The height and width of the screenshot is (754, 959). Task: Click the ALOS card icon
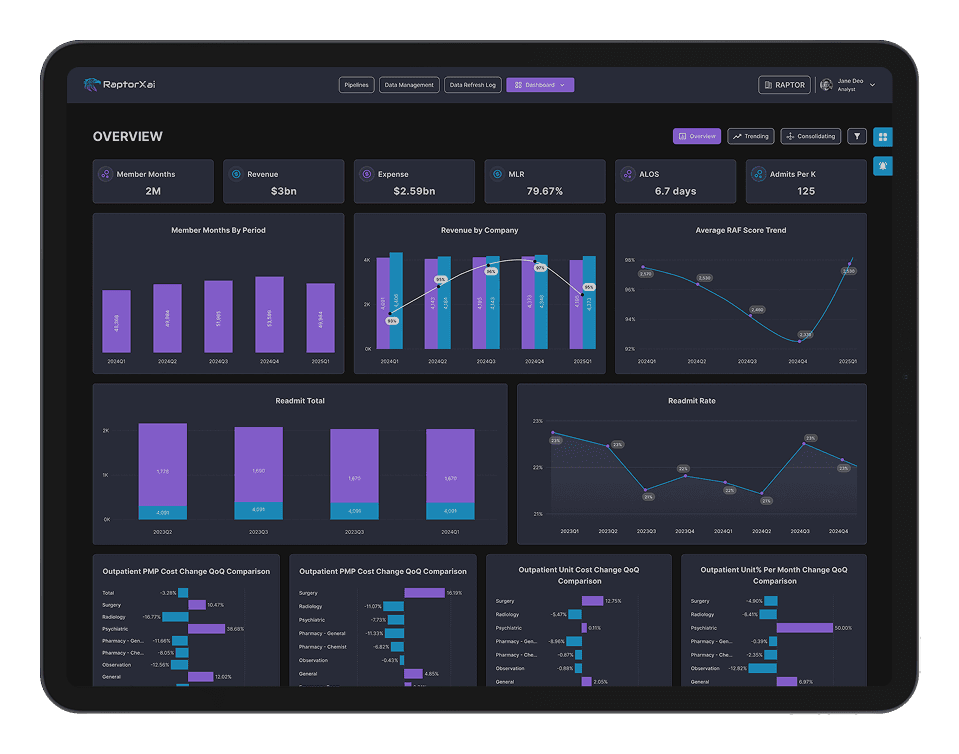click(x=628, y=174)
